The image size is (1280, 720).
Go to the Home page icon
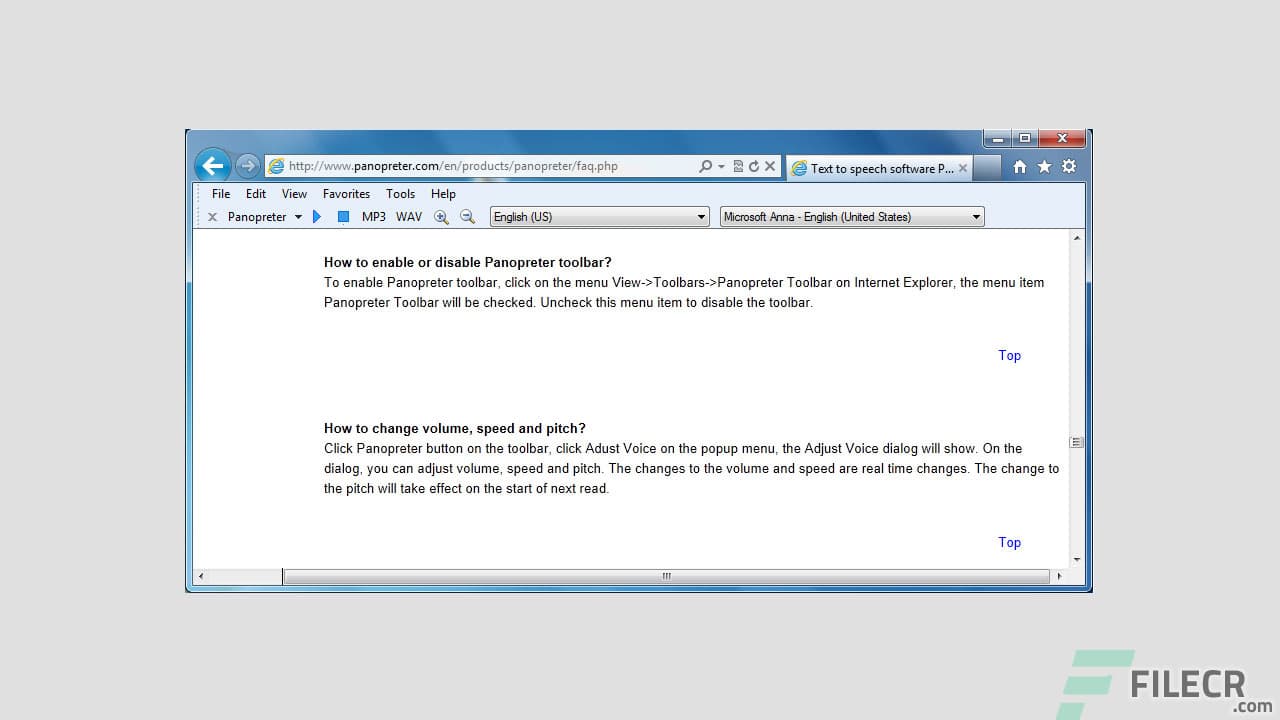(x=1019, y=167)
